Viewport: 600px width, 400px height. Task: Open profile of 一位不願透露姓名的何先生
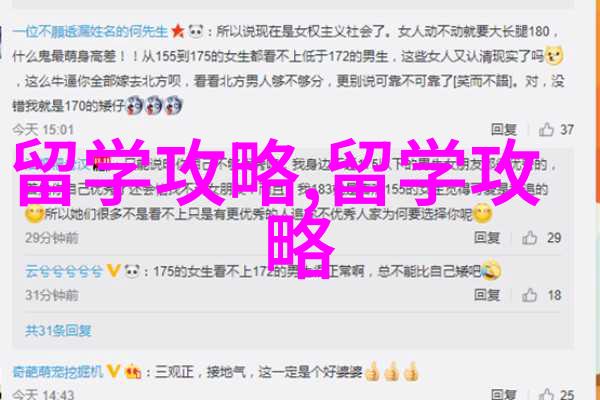(90, 31)
